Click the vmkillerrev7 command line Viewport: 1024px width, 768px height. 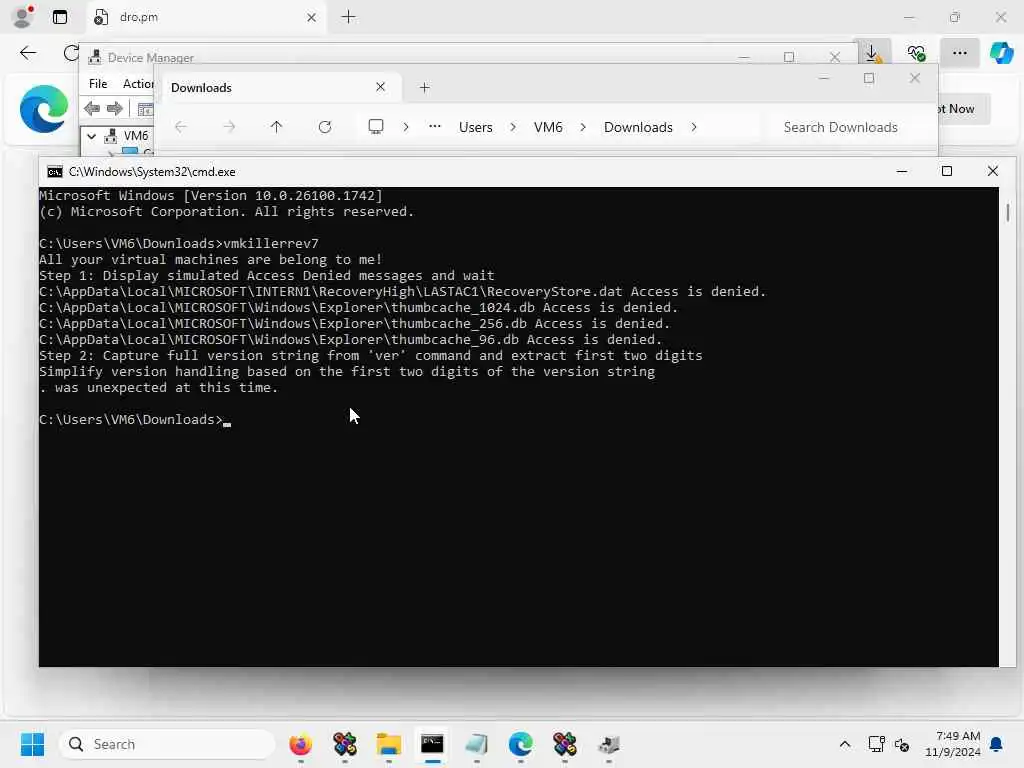click(x=179, y=244)
